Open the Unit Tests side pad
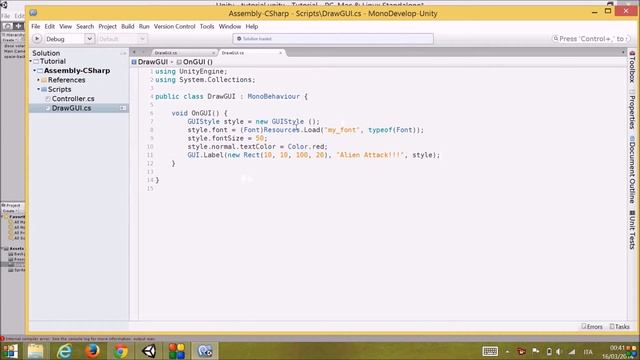Image resolution: width=640 pixels, height=360 pixels. [x=632, y=230]
